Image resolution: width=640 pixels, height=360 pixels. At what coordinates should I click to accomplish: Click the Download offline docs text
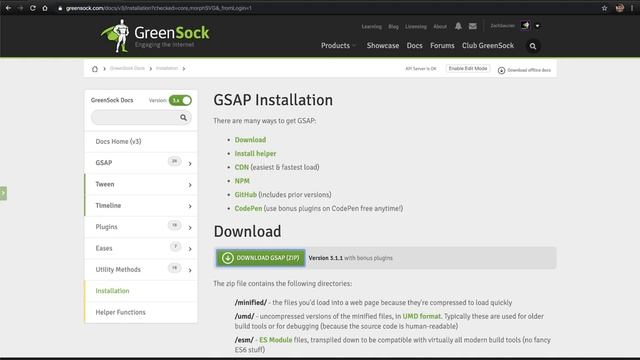point(529,70)
